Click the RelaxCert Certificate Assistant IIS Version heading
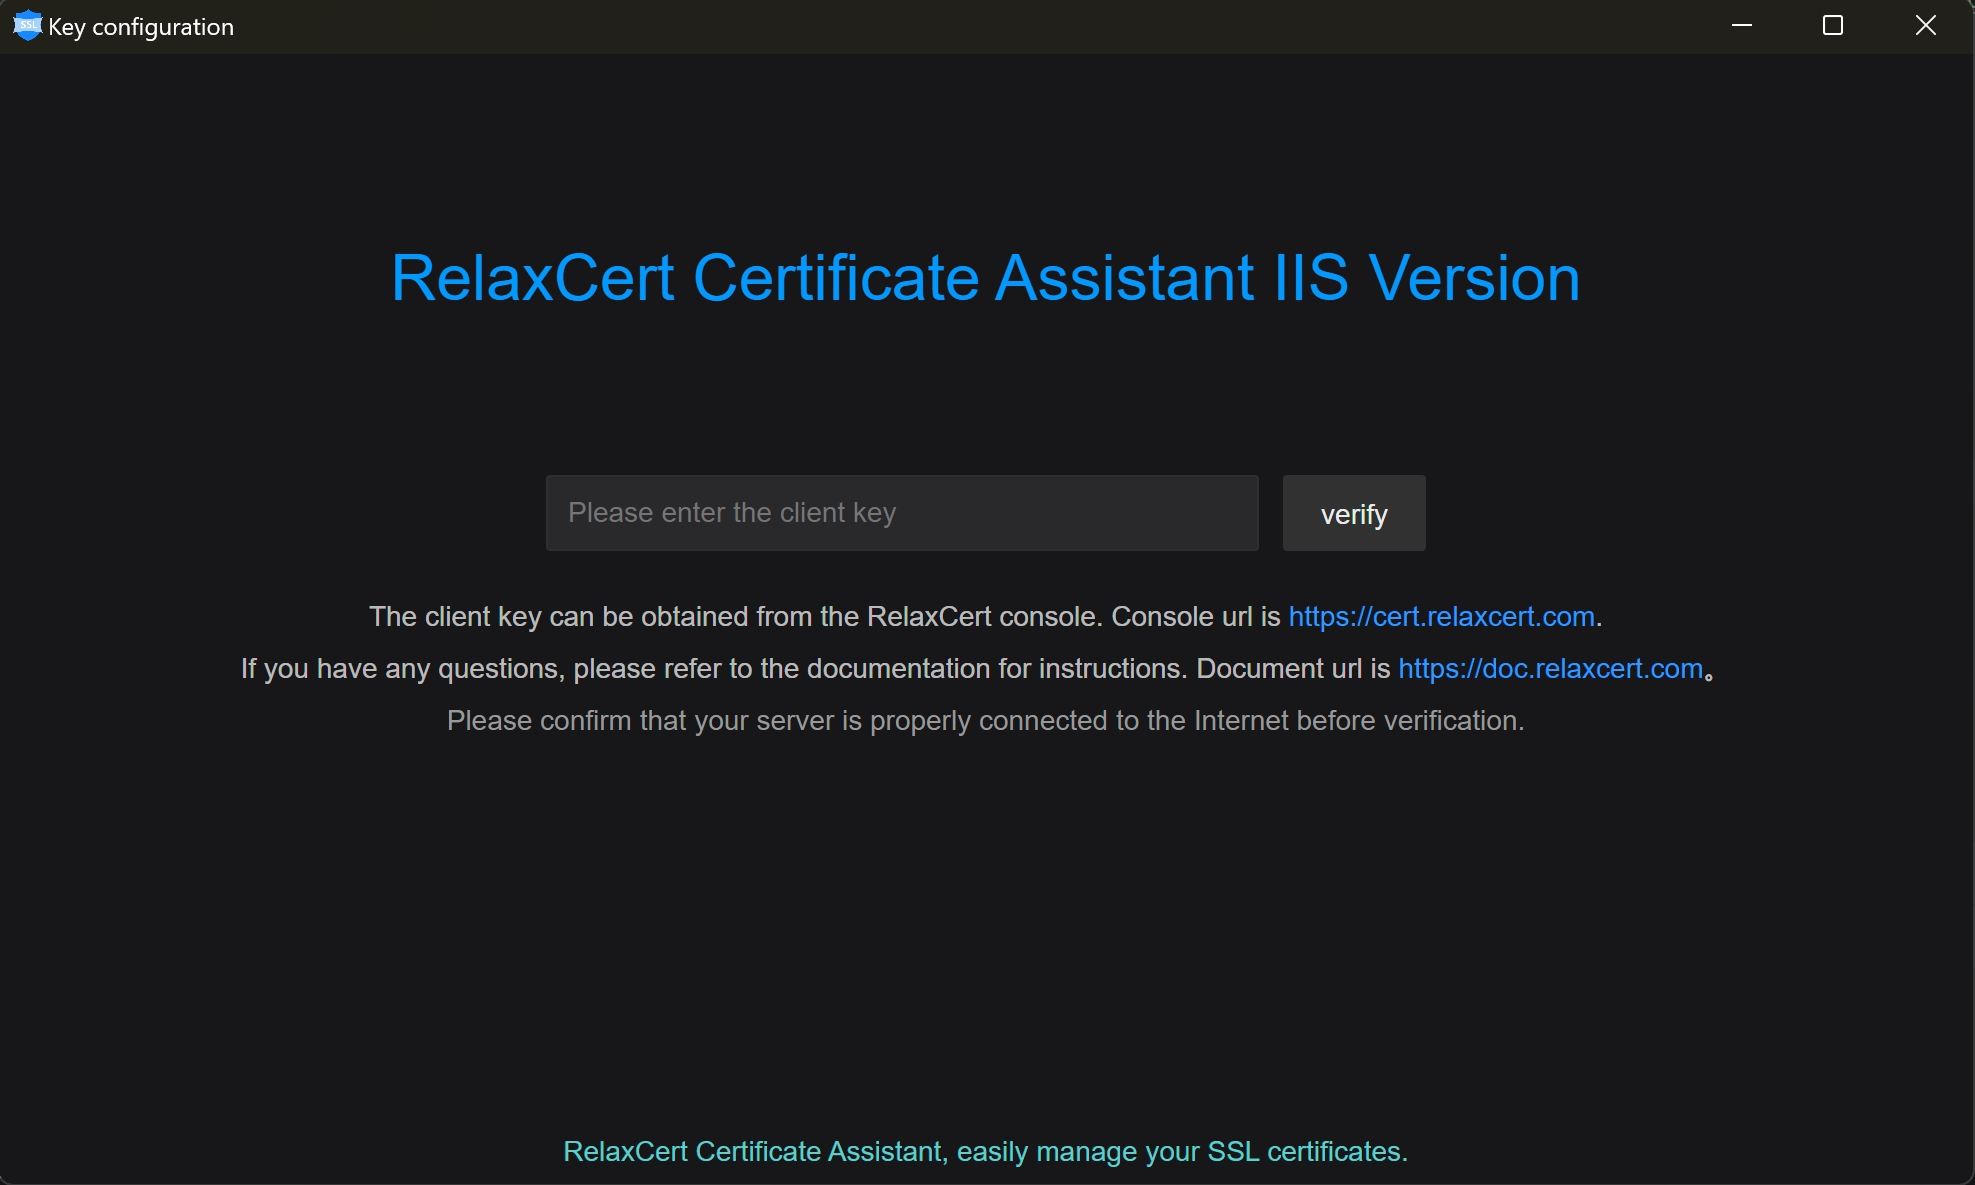Viewport: 1975px width, 1185px height. click(986, 277)
